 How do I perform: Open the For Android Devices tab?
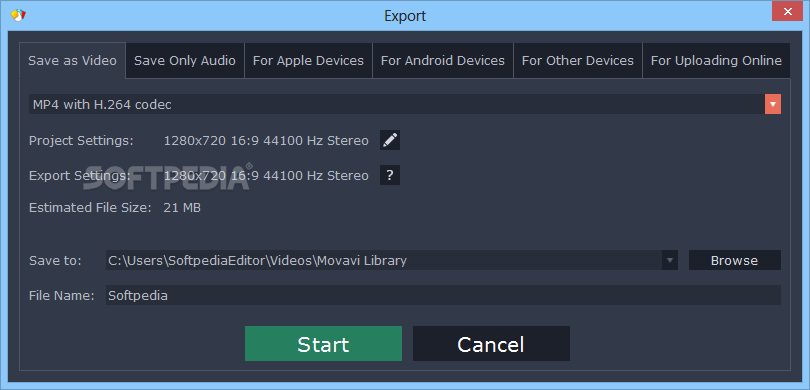tap(443, 60)
